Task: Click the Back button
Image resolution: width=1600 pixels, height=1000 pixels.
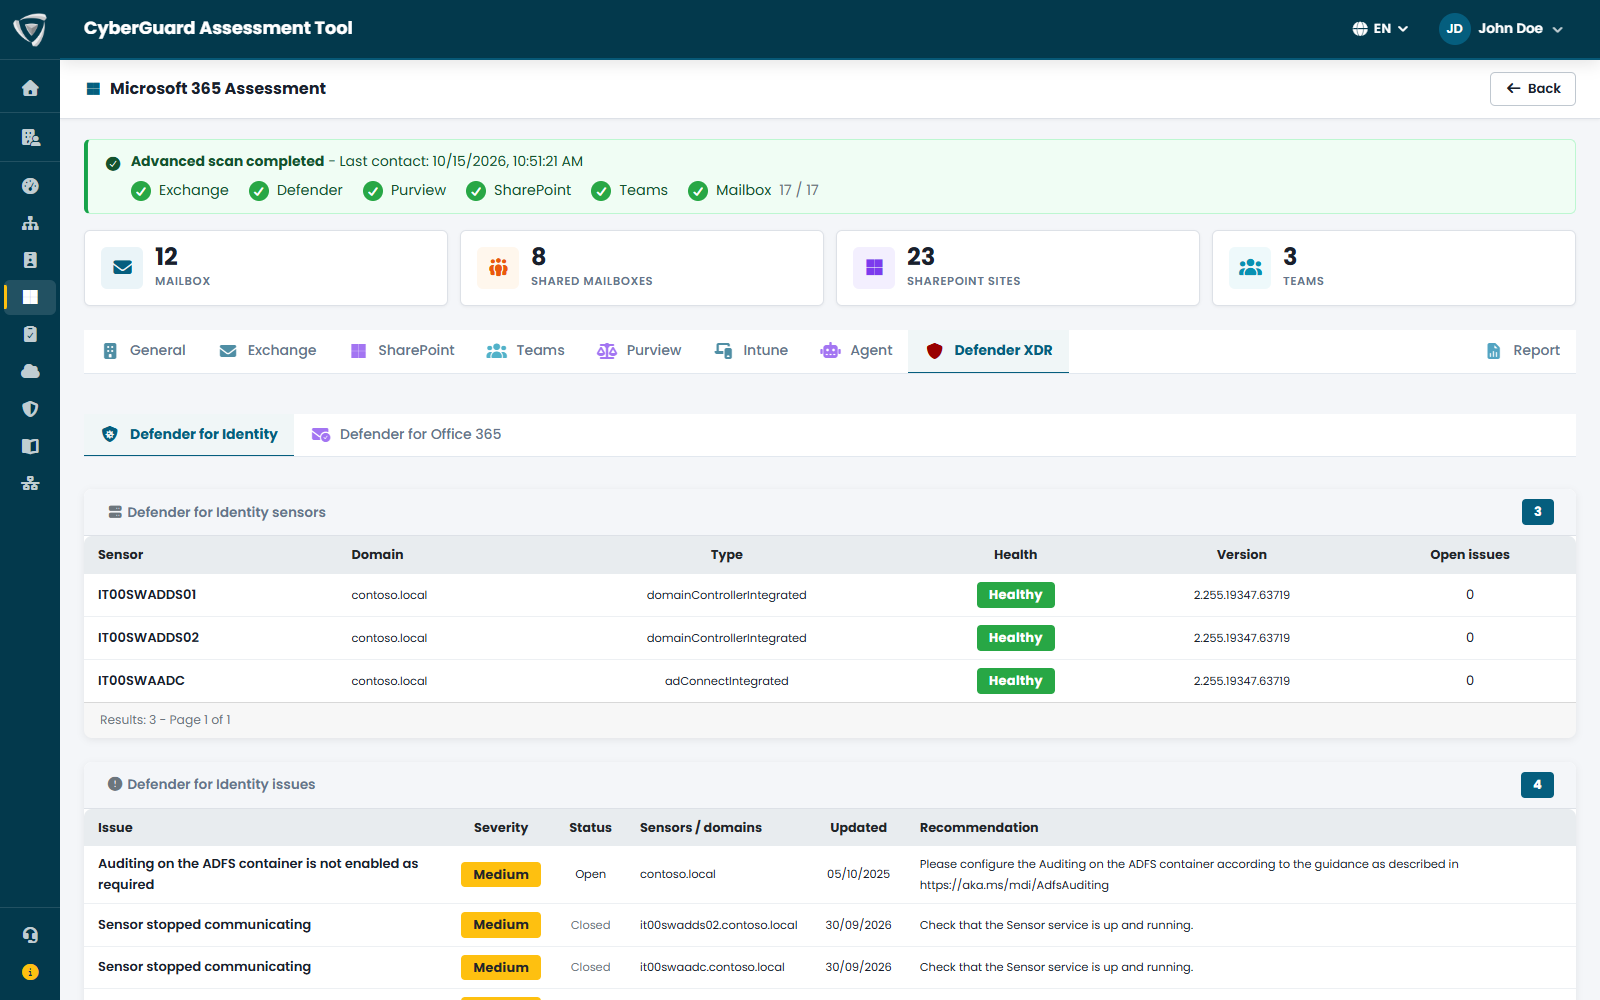Action: coord(1533,89)
